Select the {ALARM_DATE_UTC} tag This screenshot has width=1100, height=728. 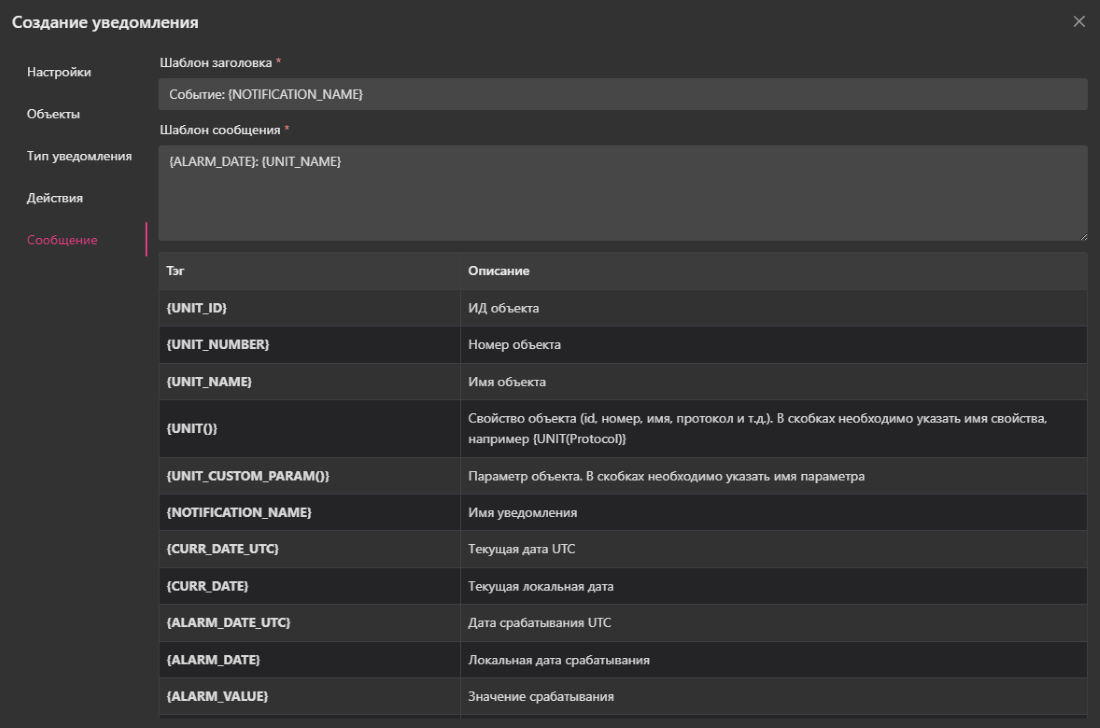pos(228,623)
